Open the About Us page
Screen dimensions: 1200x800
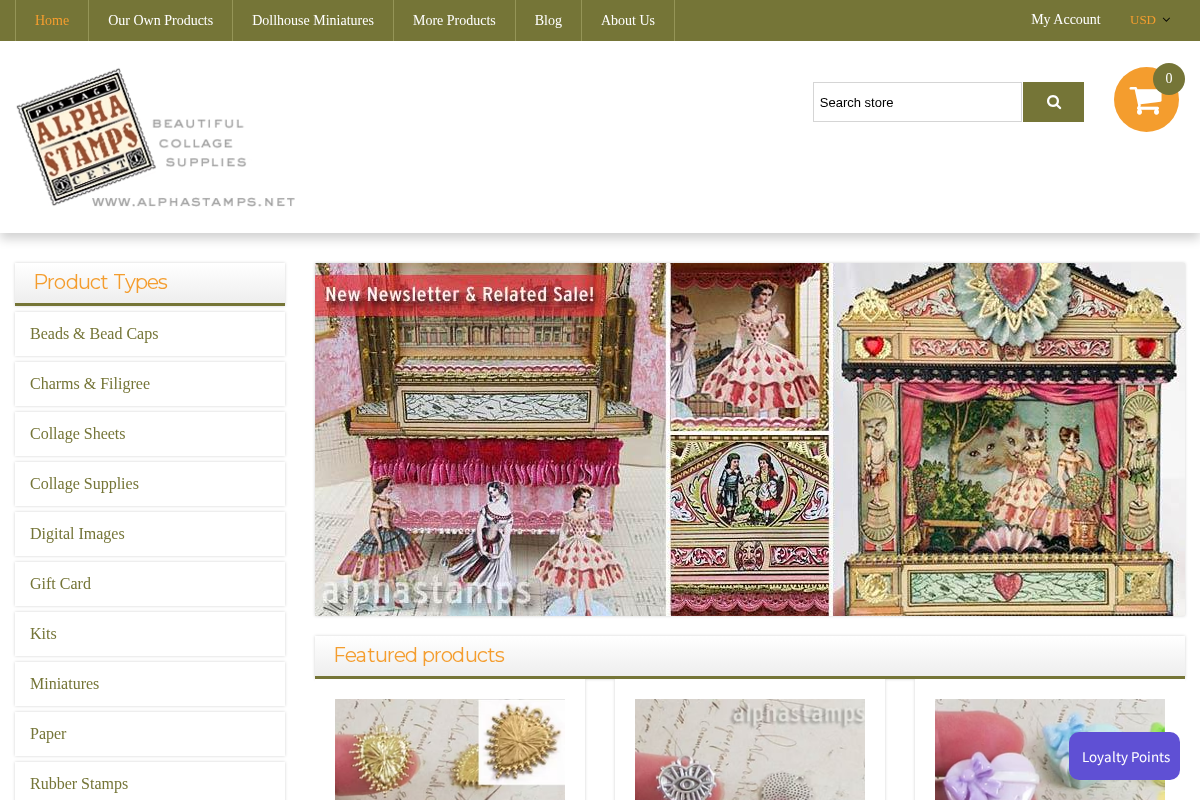tap(627, 20)
